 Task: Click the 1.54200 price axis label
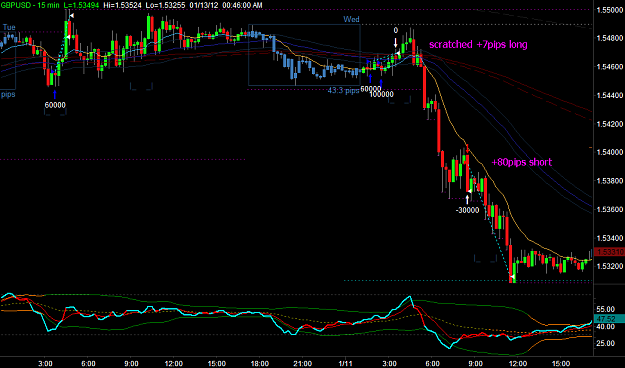point(610,124)
